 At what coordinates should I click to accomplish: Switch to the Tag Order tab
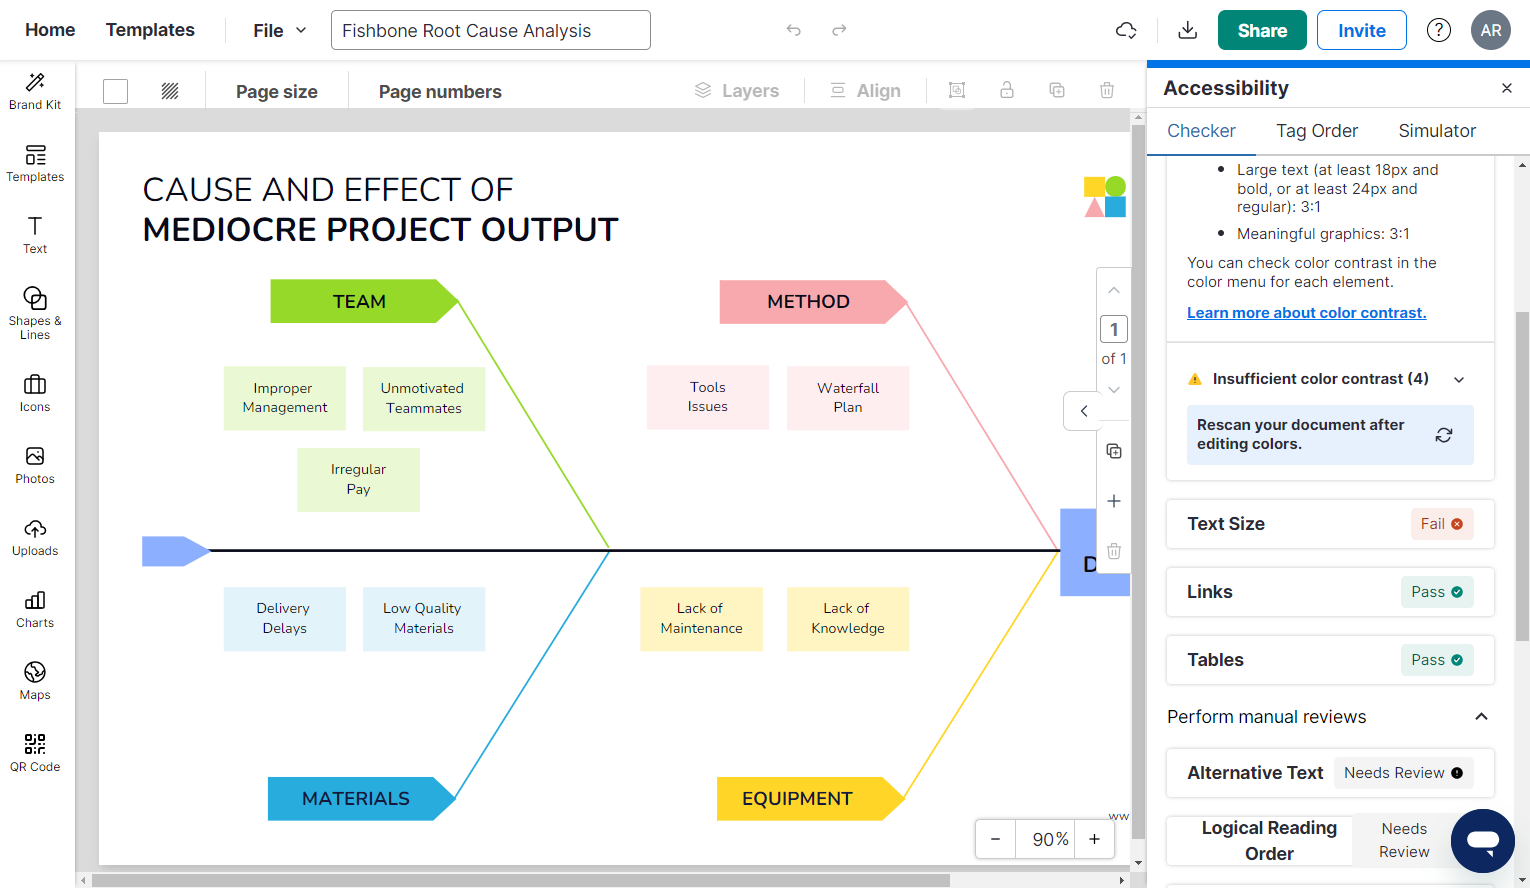click(x=1316, y=131)
